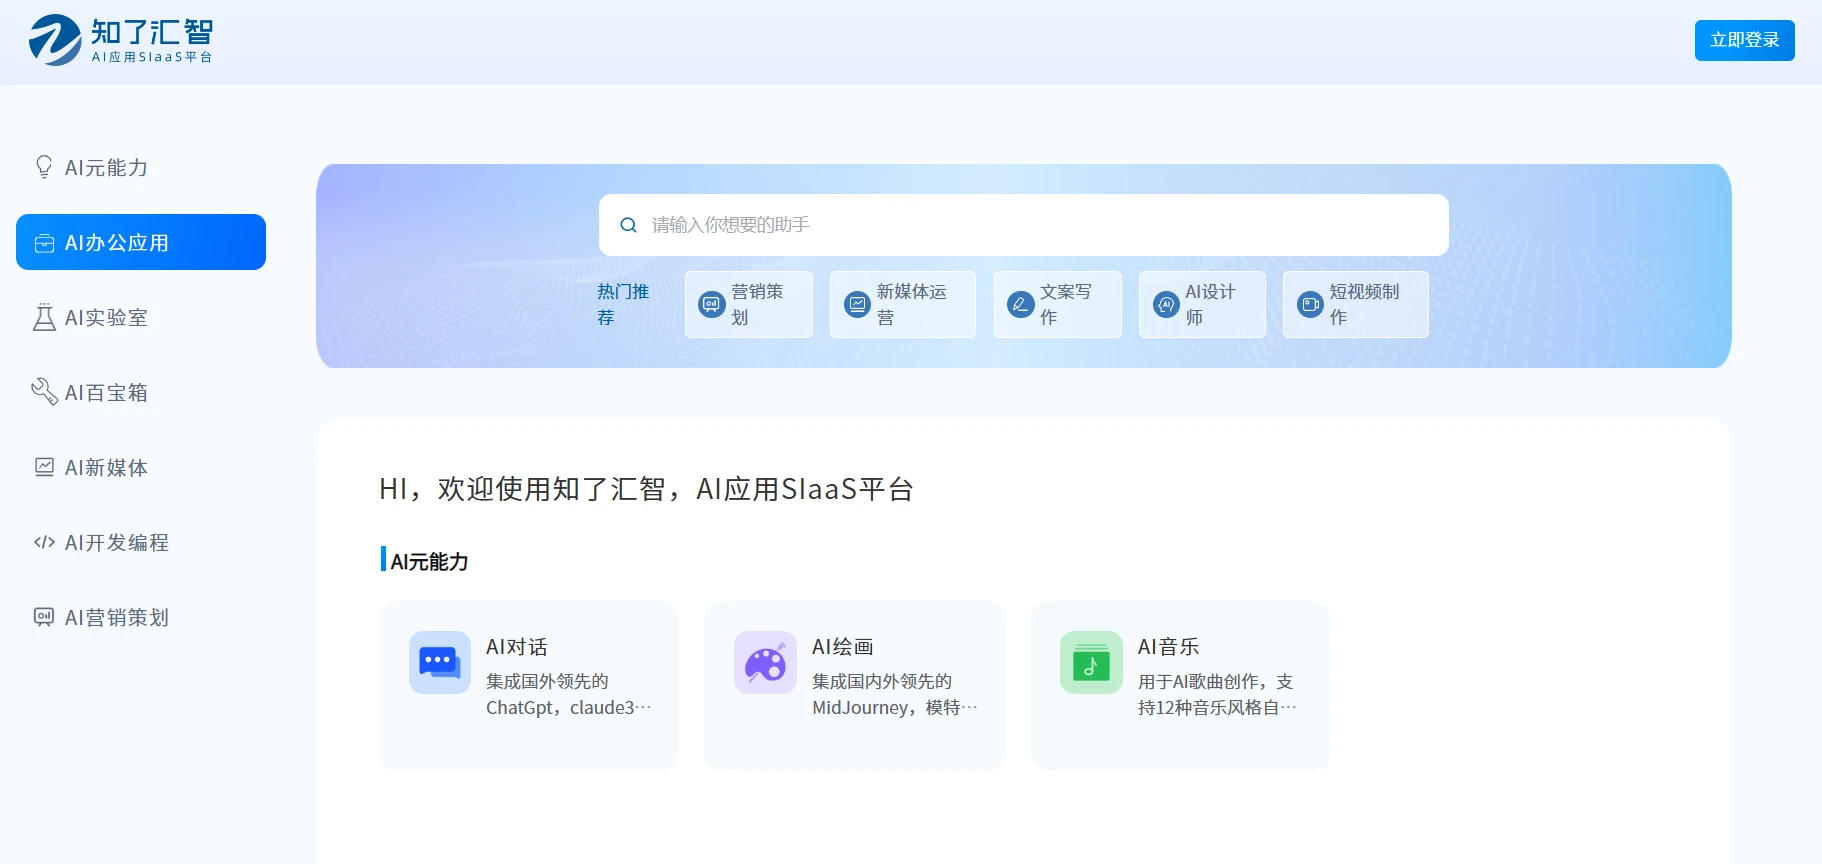
Task: Open AI实验室 in the sidebar
Action: pyautogui.click(x=141, y=317)
